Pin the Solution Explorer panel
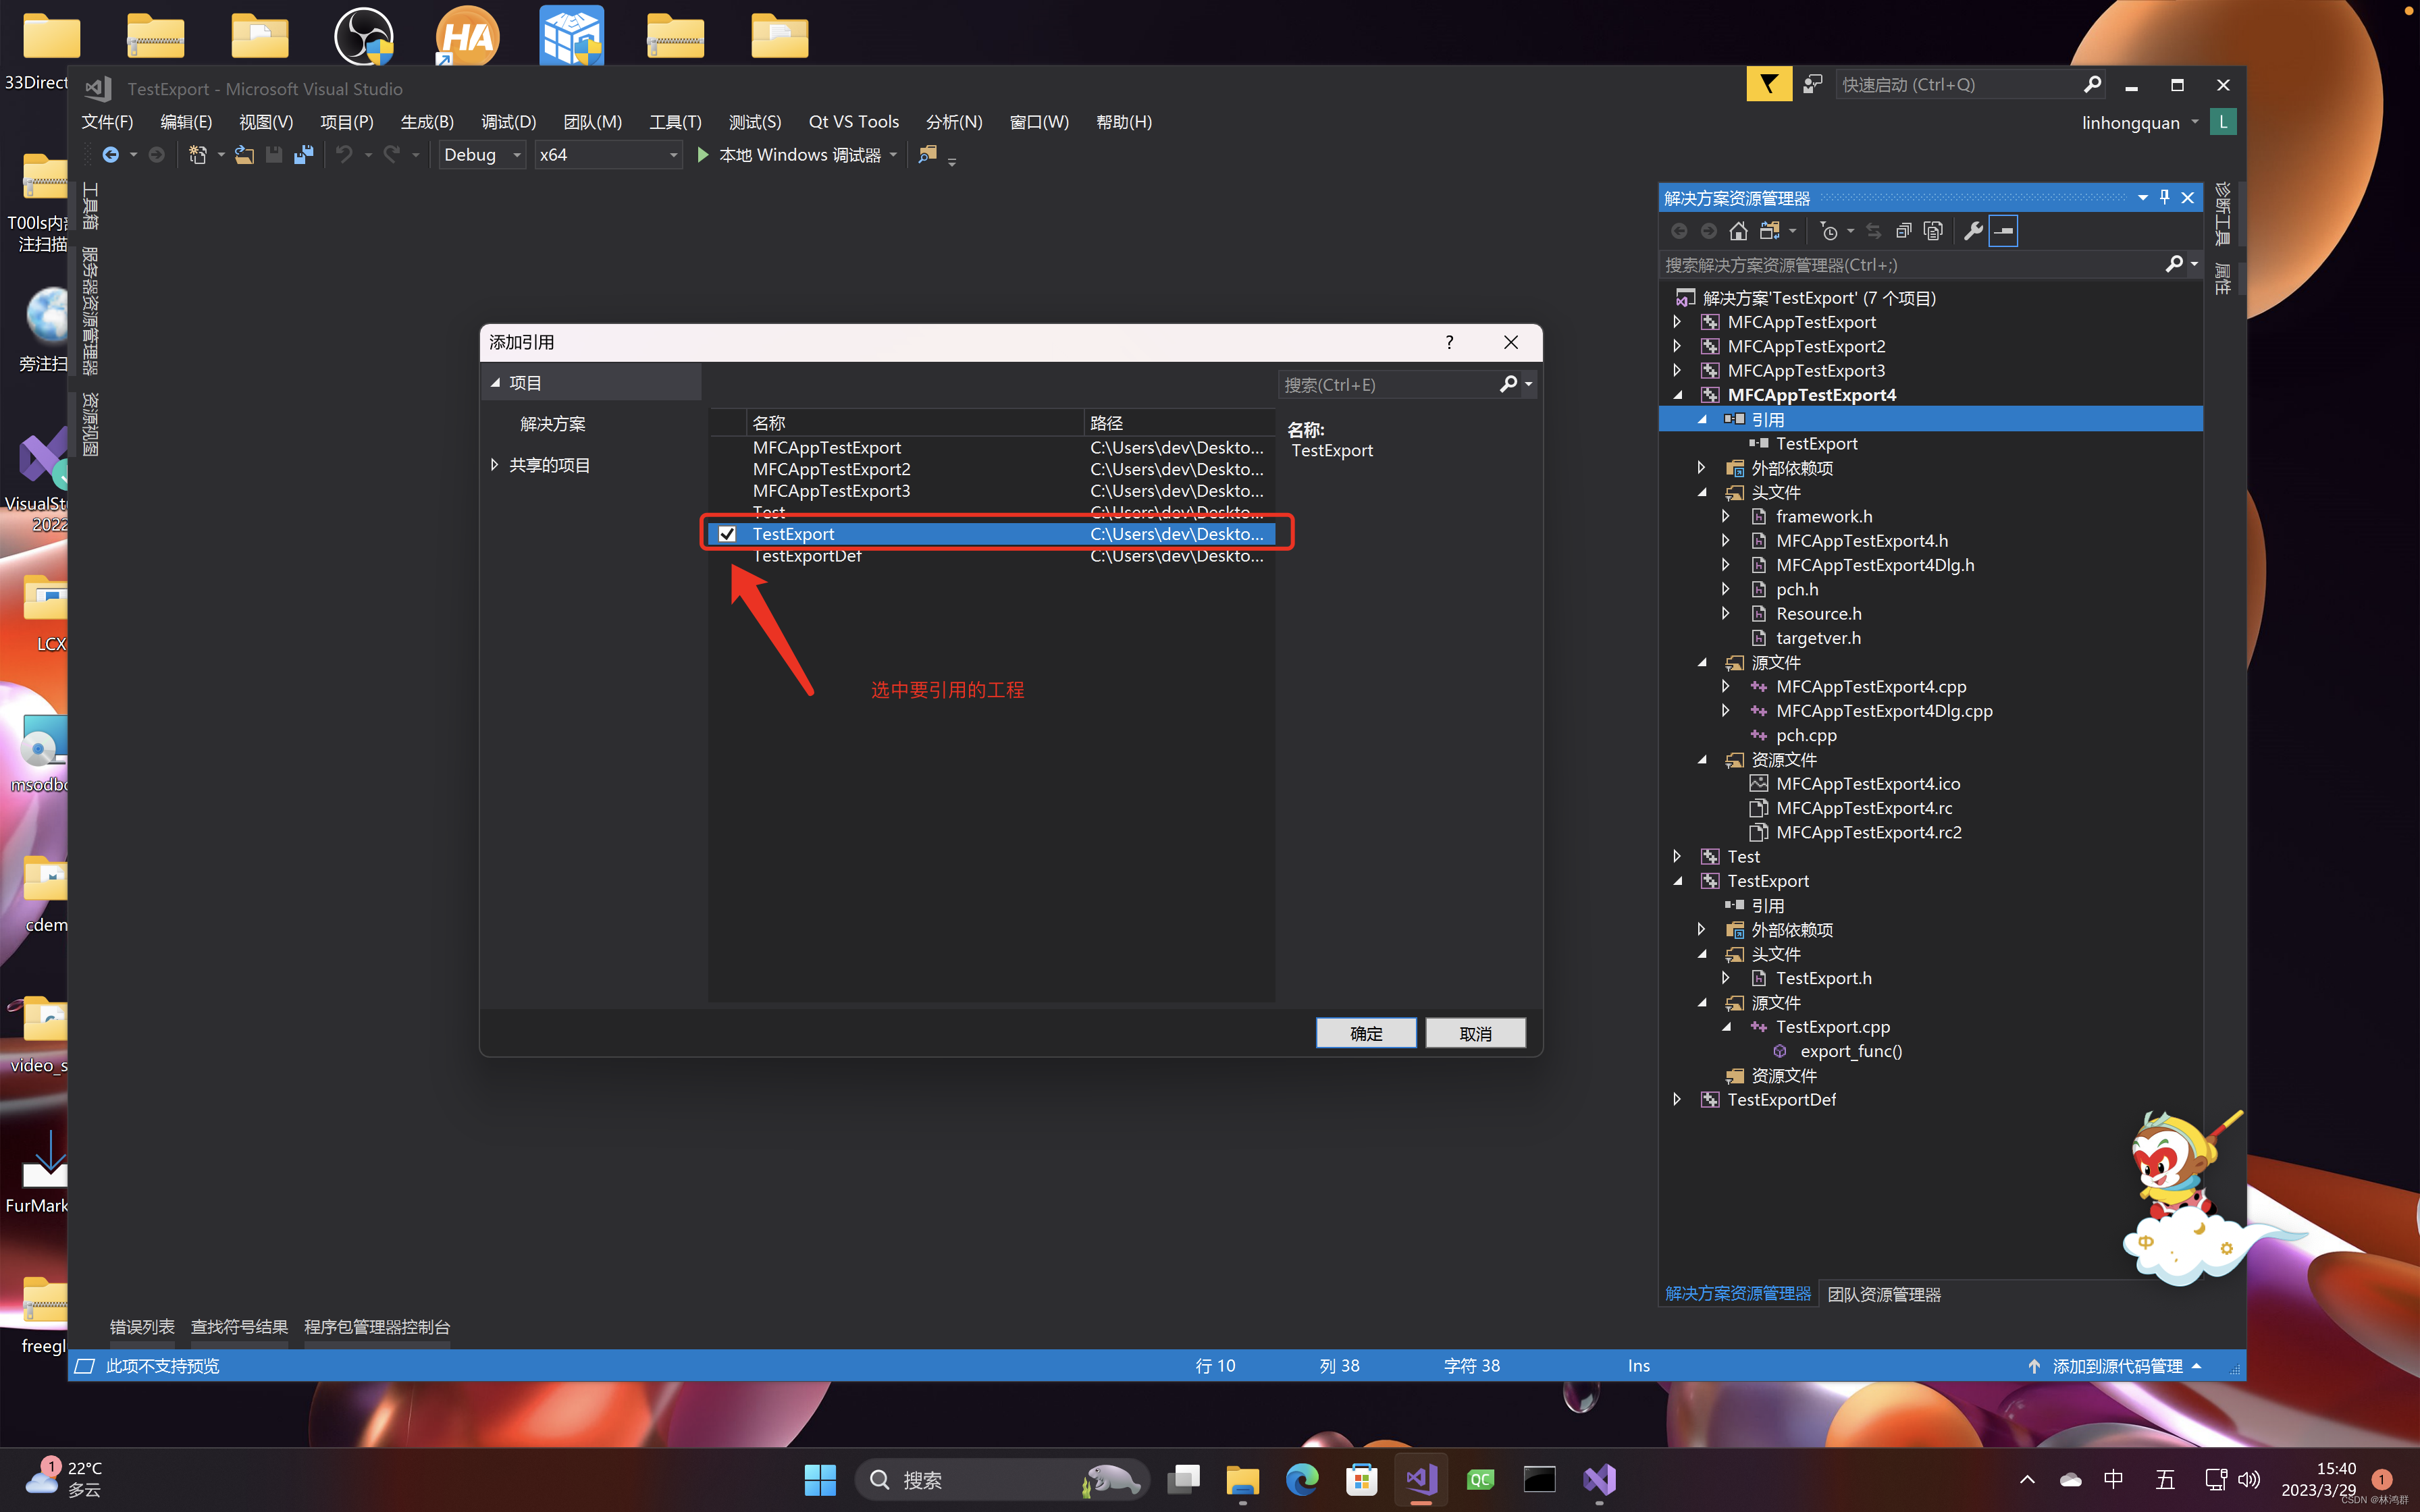Screen dimensions: 2420x1512 pyautogui.click(x=2165, y=197)
